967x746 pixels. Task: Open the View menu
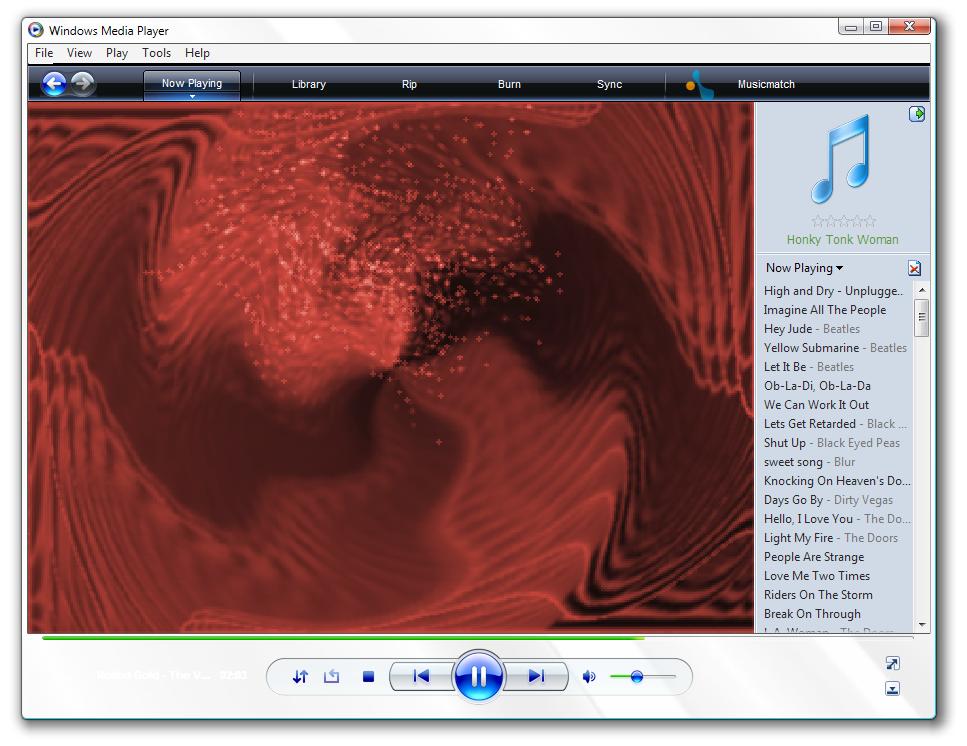tap(79, 53)
